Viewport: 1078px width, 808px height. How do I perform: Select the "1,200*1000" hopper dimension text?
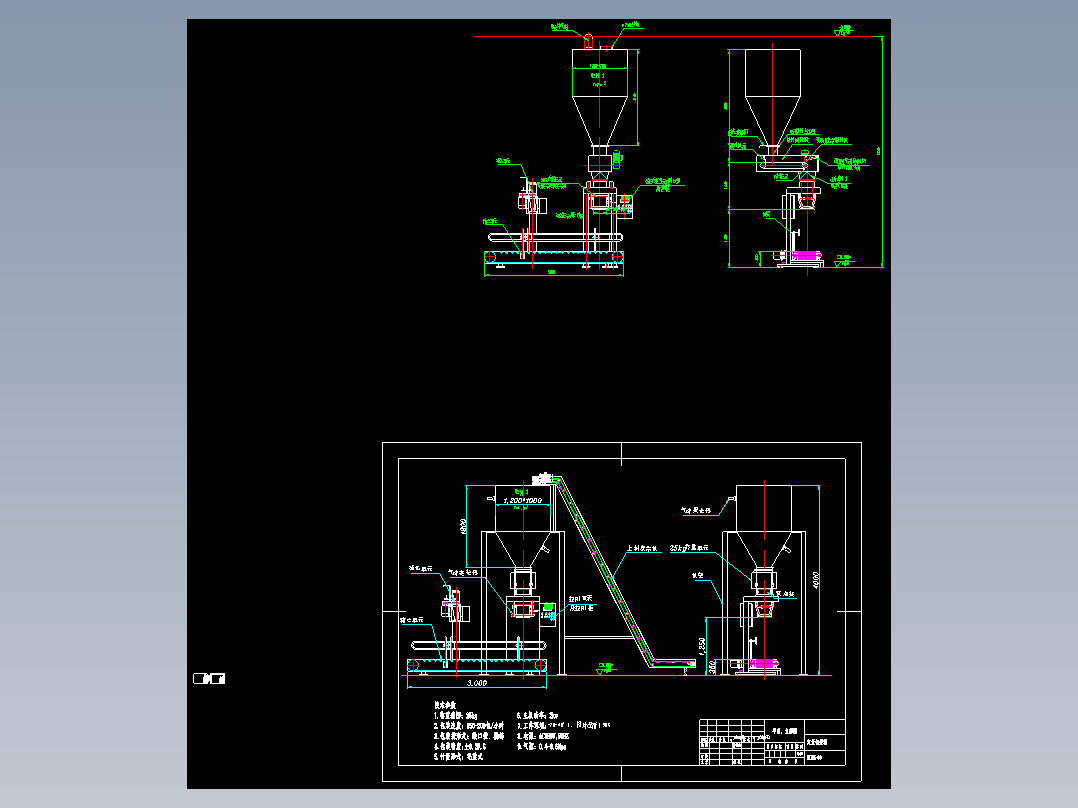tap(522, 501)
